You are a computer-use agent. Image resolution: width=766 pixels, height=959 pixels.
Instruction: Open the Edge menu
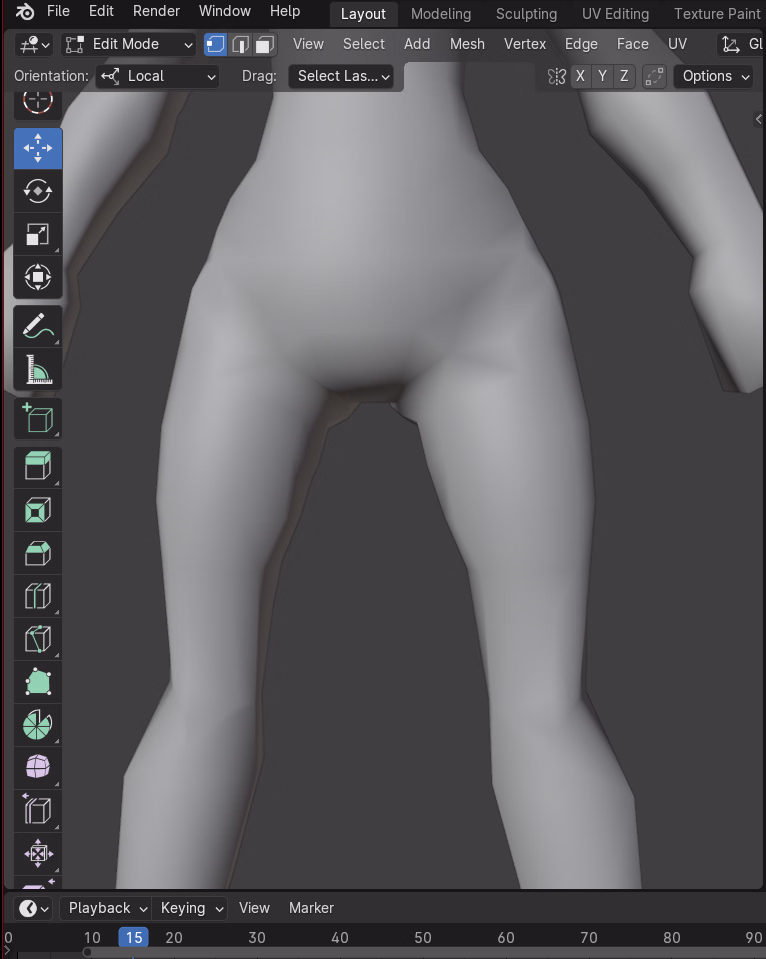pyautogui.click(x=581, y=44)
